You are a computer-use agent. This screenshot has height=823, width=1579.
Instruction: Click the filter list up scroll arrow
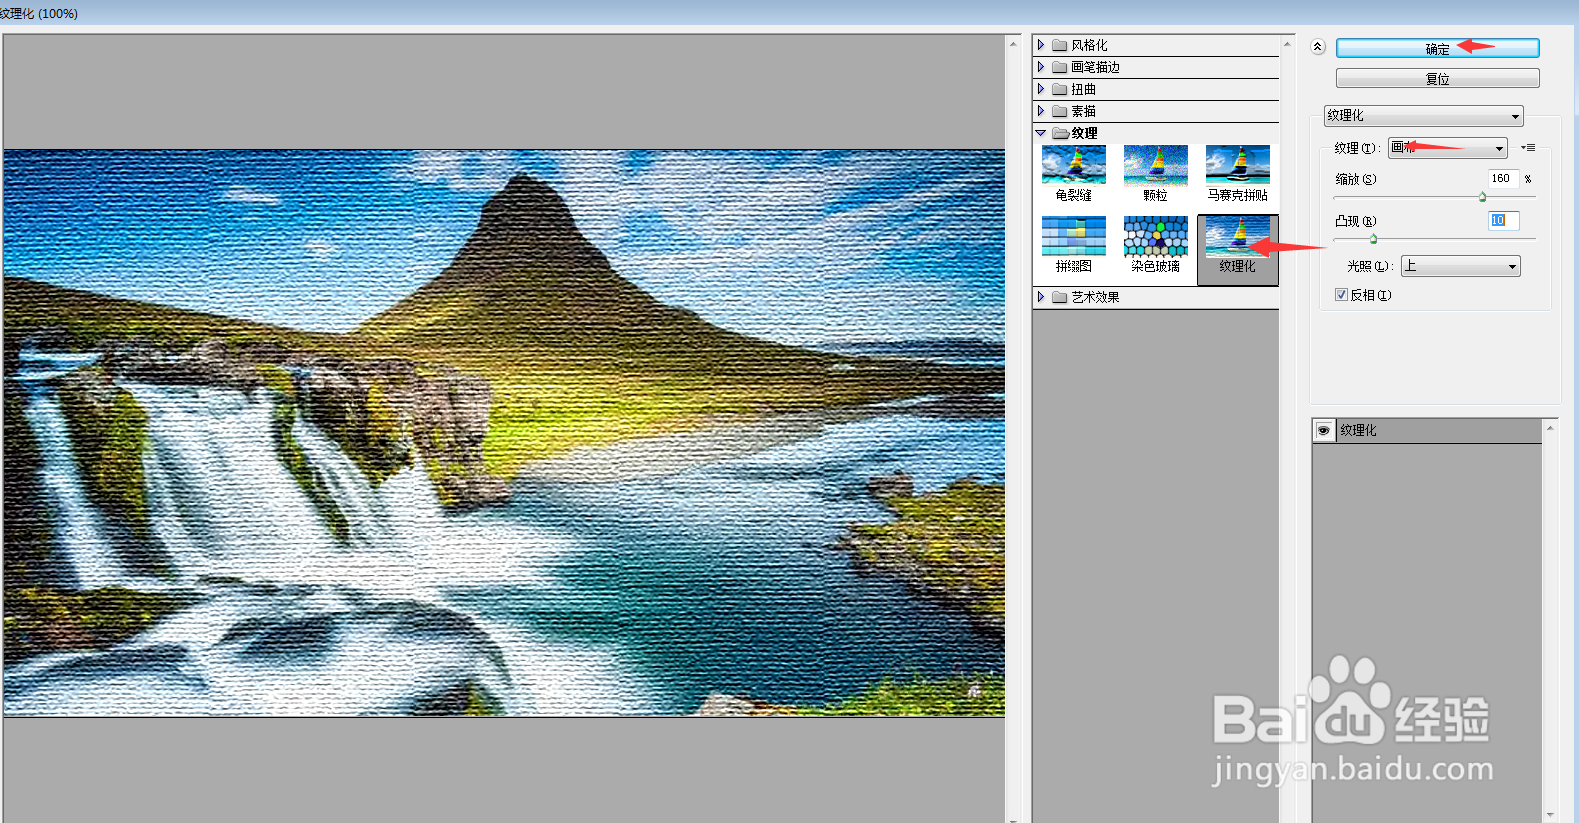point(1287,45)
